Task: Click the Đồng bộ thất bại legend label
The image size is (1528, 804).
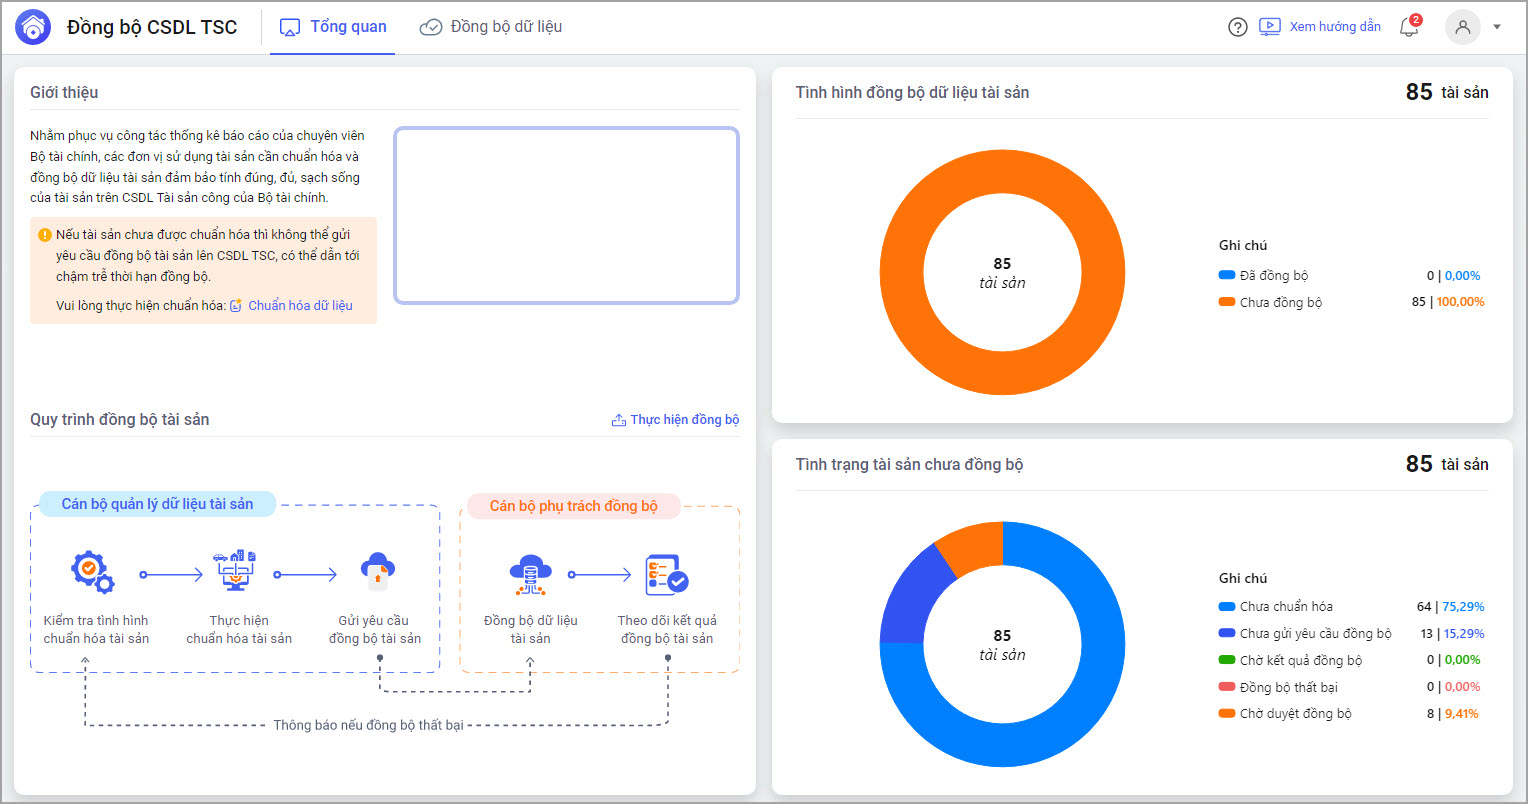Action: click(1289, 688)
